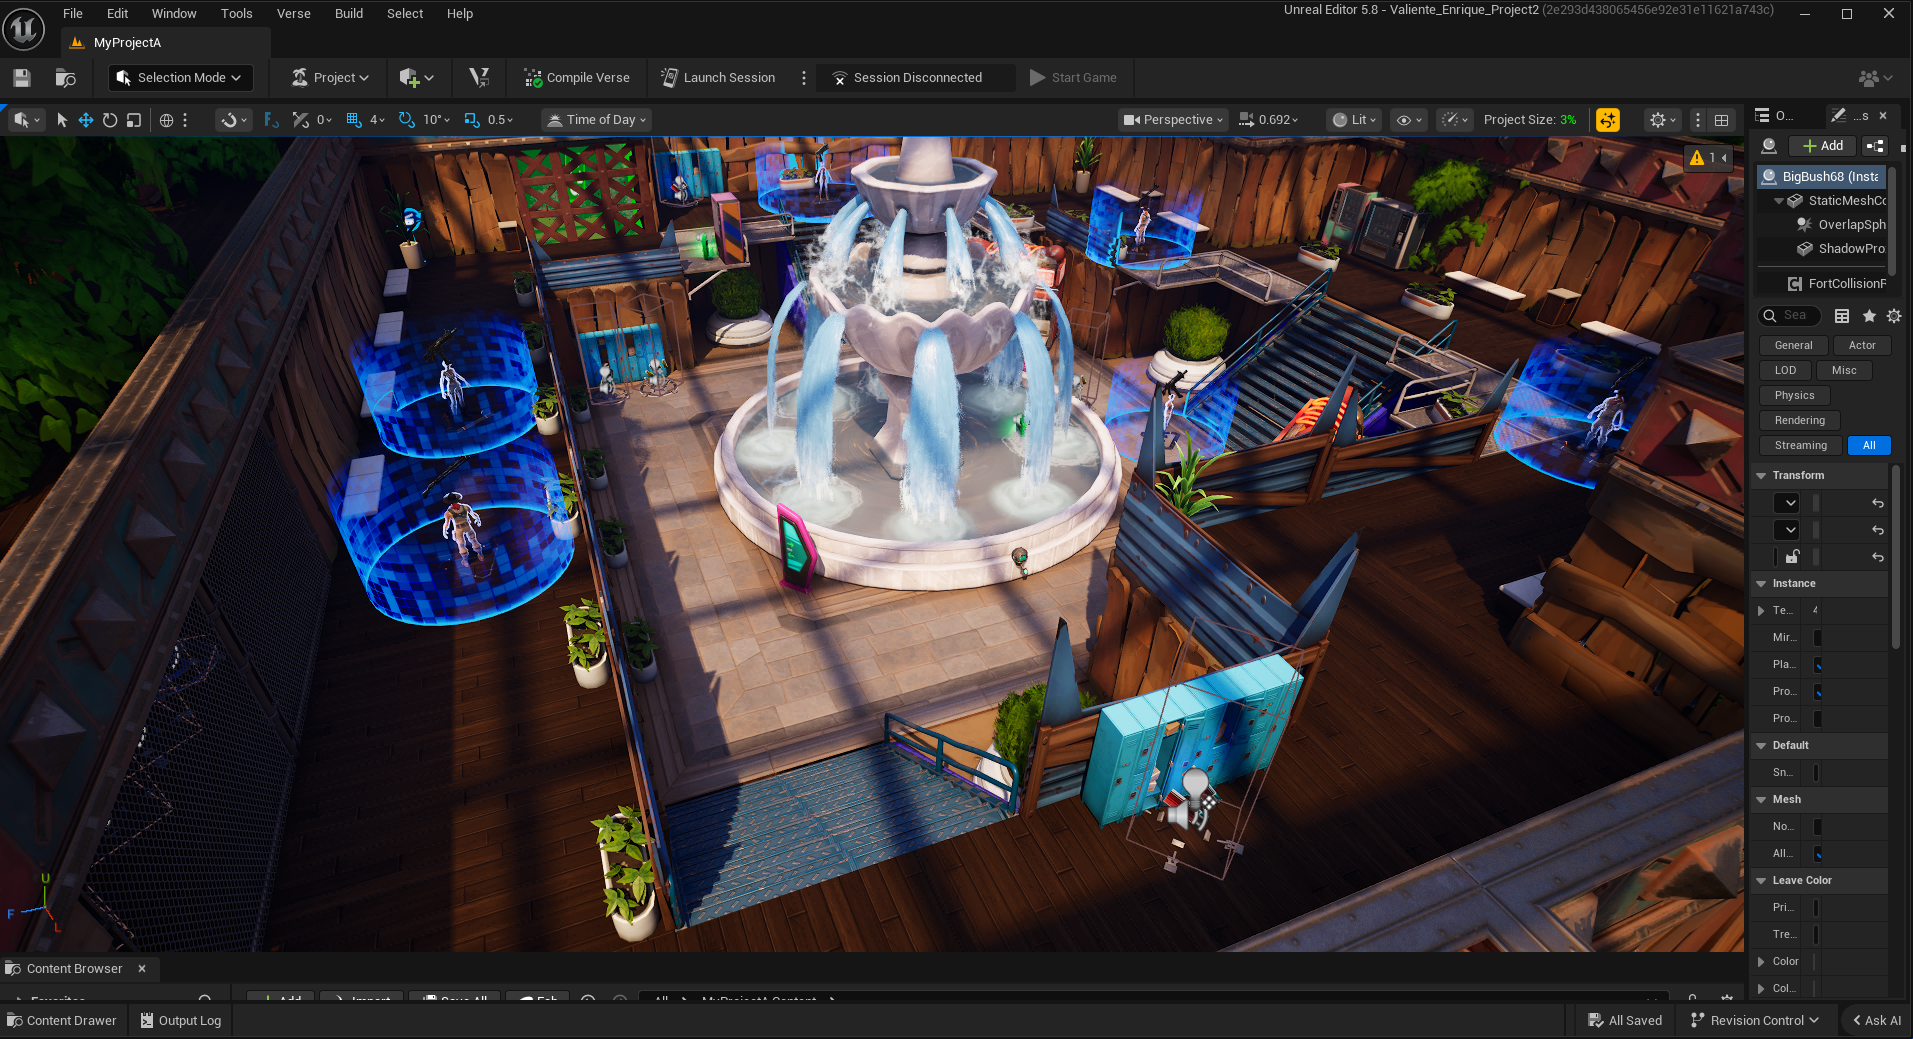This screenshot has height=1039, width=1913.
Task: Open the Show flags eye dropdown
Action: click(1409, 120)
